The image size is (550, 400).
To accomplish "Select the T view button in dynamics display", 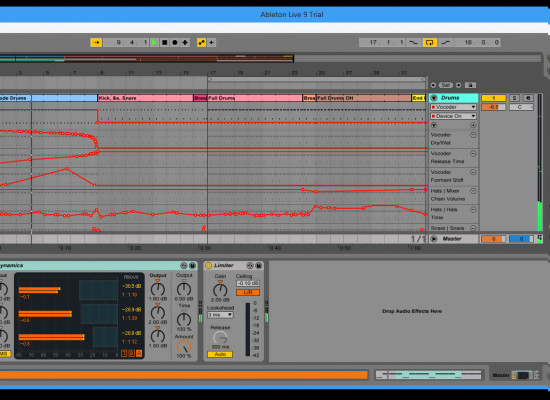I will (124, 353).
